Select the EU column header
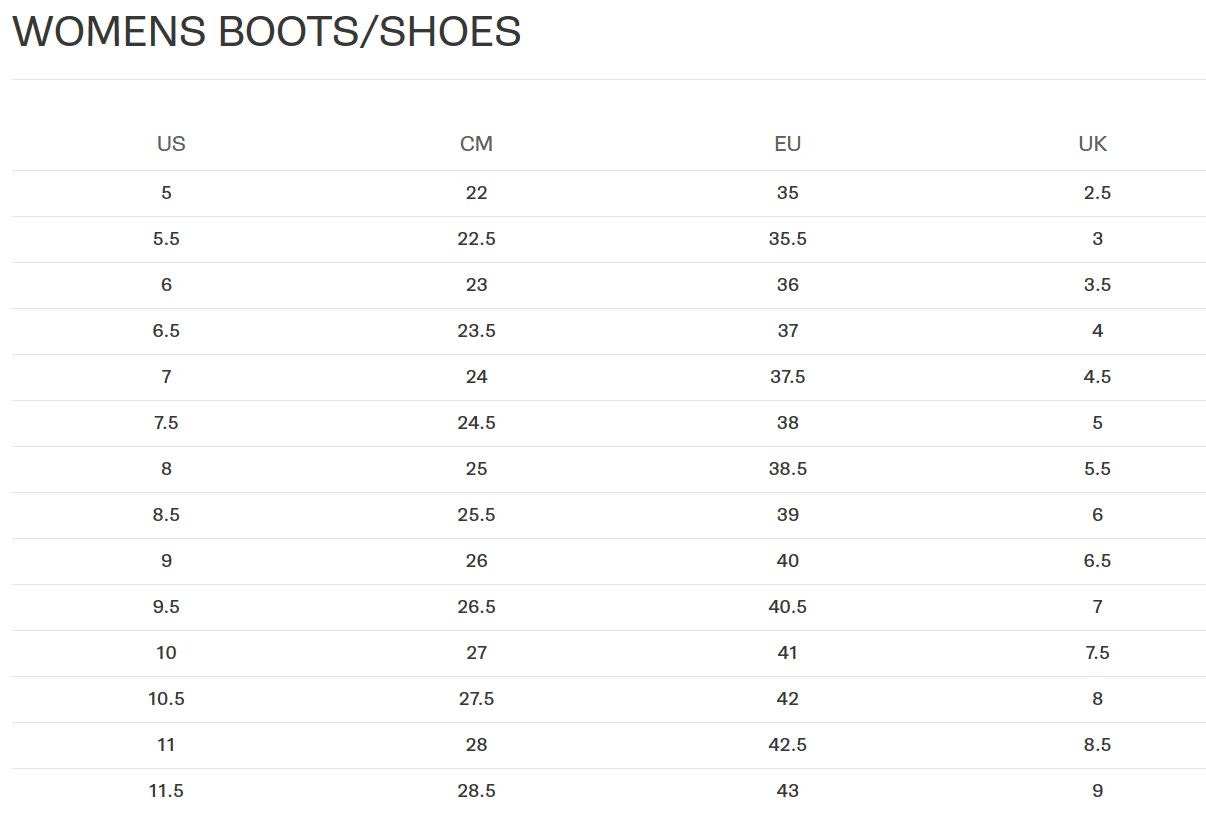This screenshot has width=1206, height=831. click(788, 144)
